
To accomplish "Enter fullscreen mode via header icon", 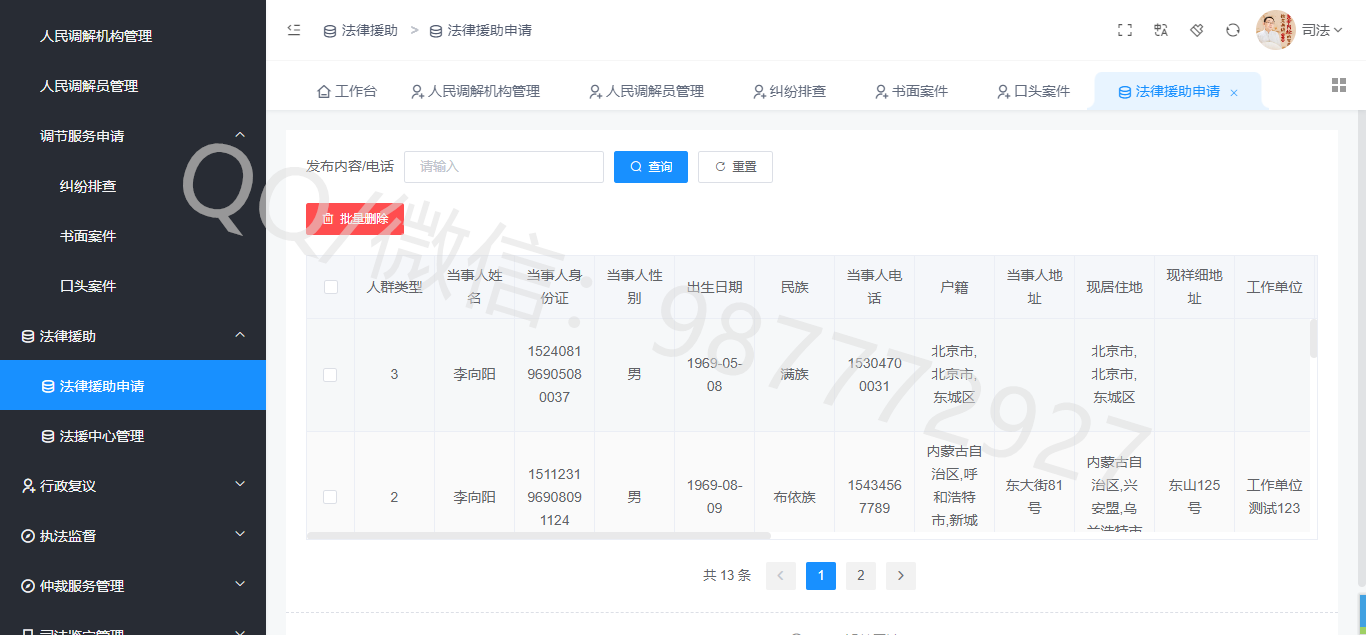I will 1125,30.
